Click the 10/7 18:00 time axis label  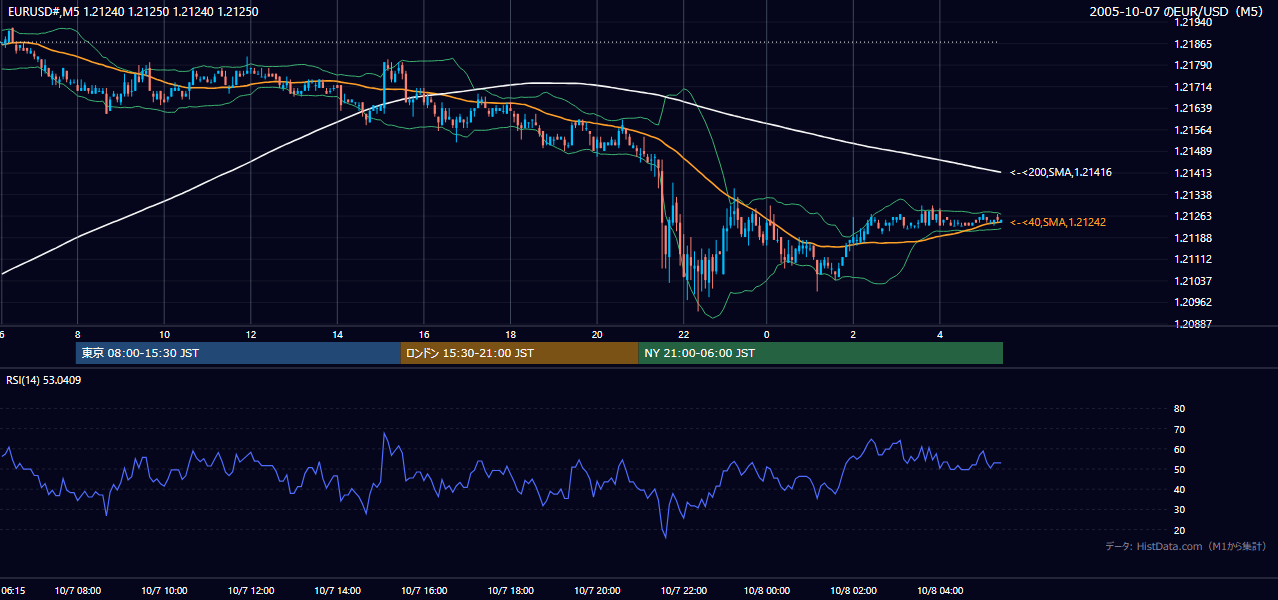(509, 590)
